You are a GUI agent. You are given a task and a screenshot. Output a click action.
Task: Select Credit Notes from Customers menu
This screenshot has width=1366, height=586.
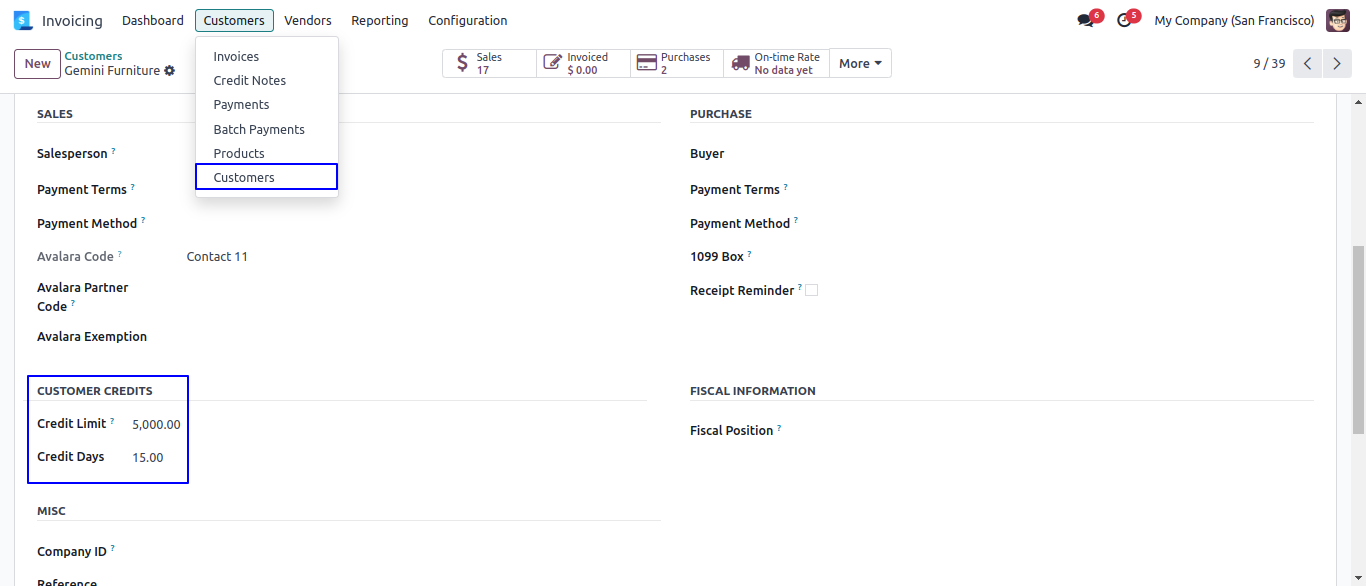[250, 80]
